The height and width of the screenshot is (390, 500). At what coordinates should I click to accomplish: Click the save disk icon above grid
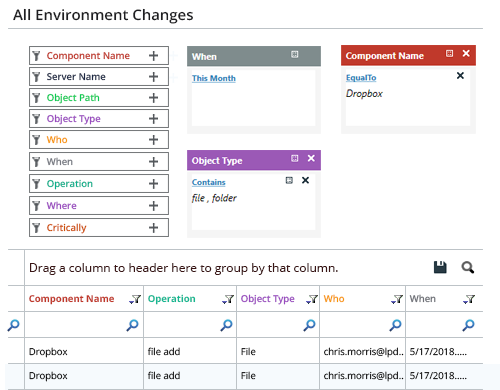coord(440,267)
